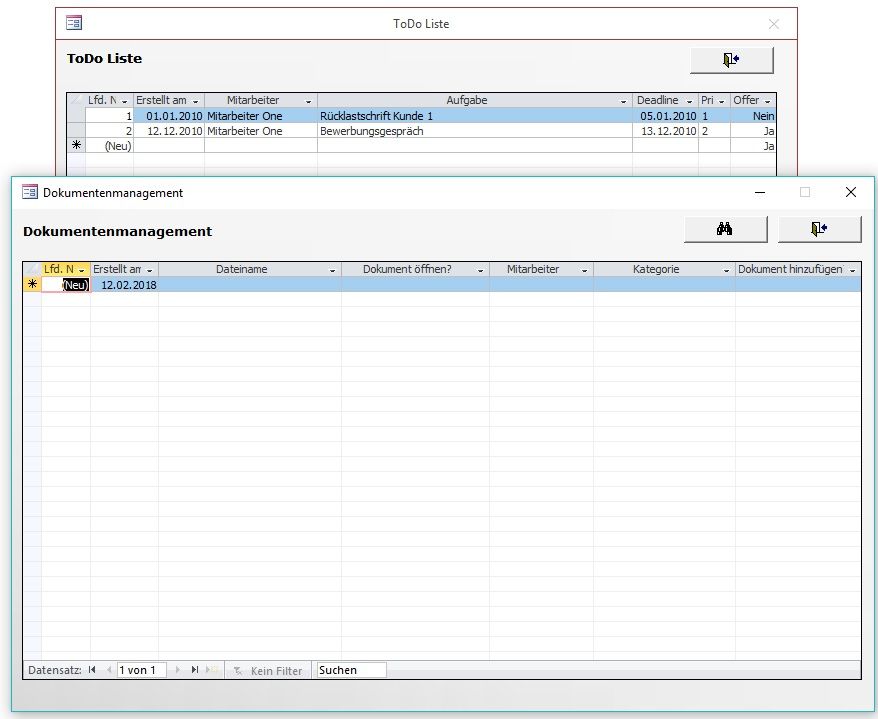Go to last record navigation arrow
Image resolution: width=878 pixels, height=719 pixels.
195,670
